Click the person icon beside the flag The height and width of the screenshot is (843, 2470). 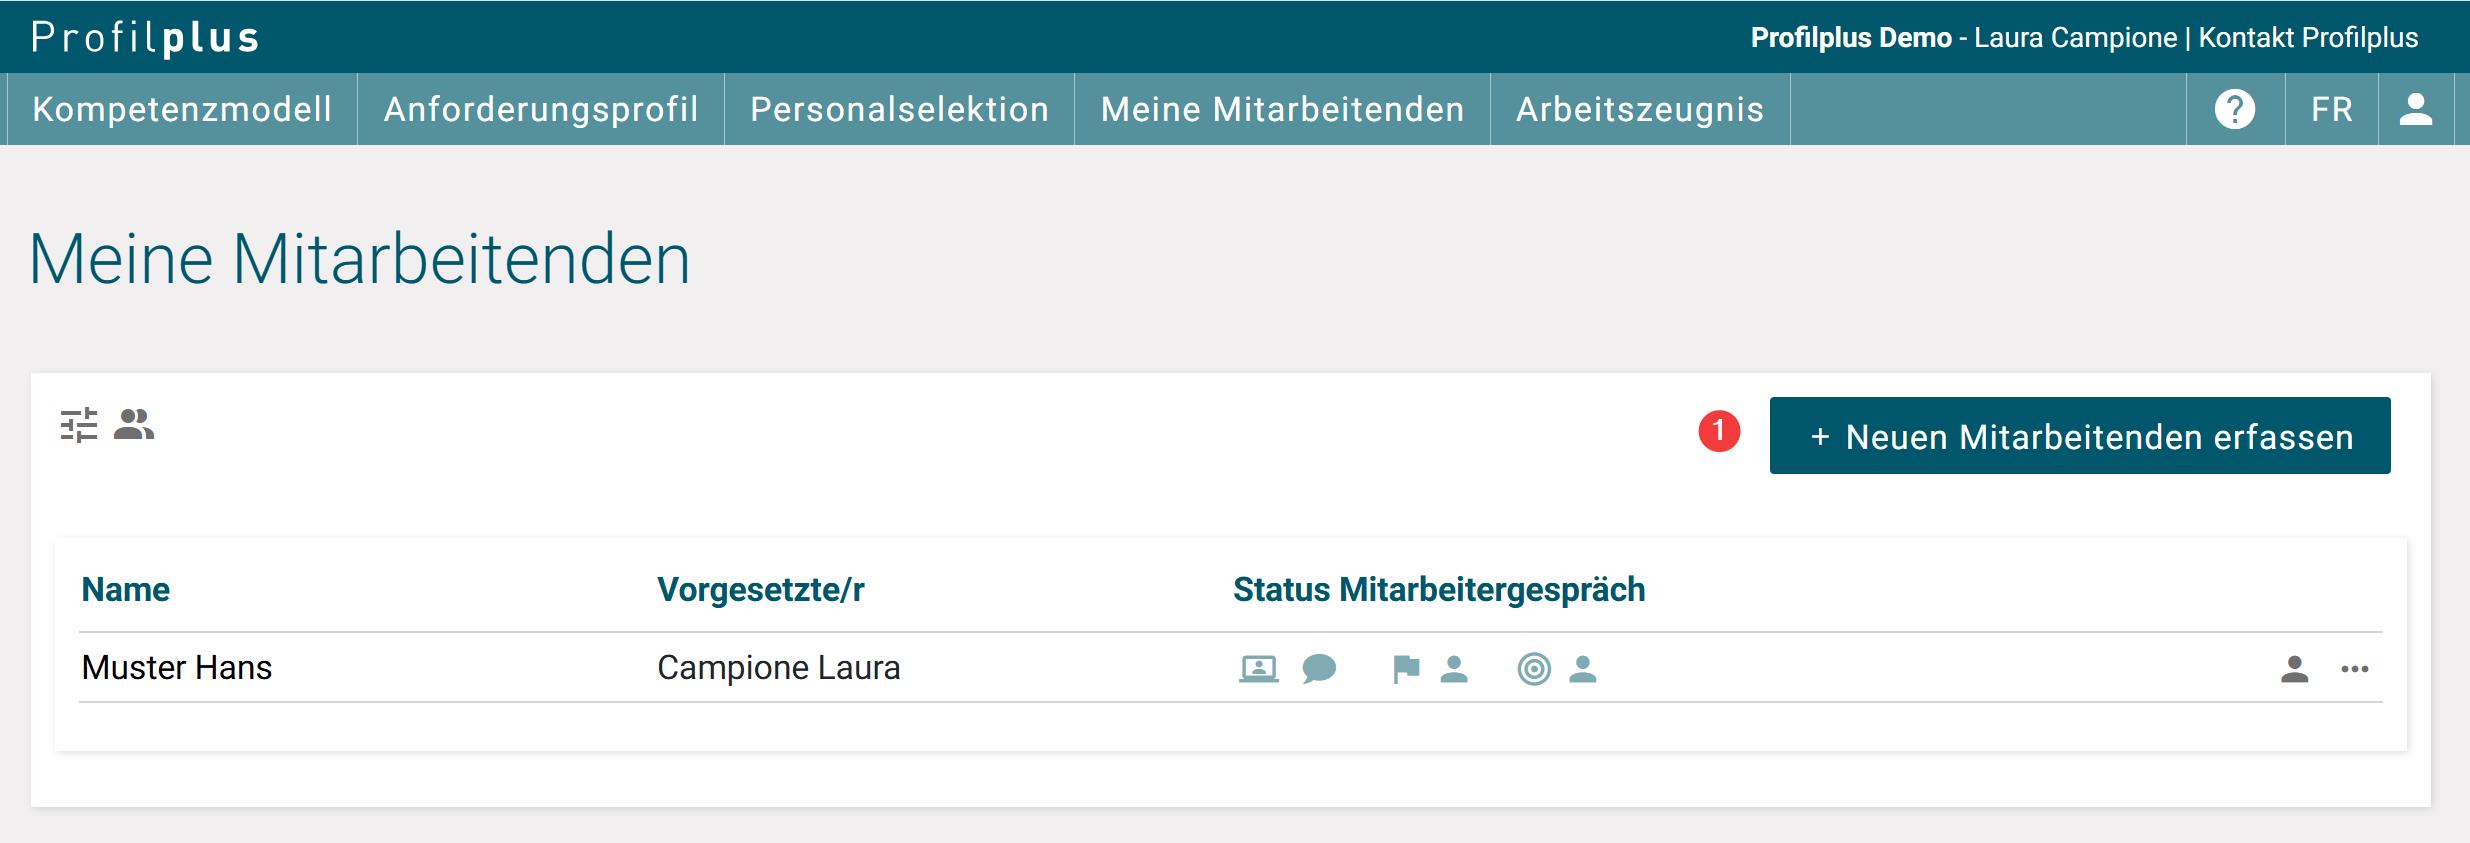point(1454,668)
